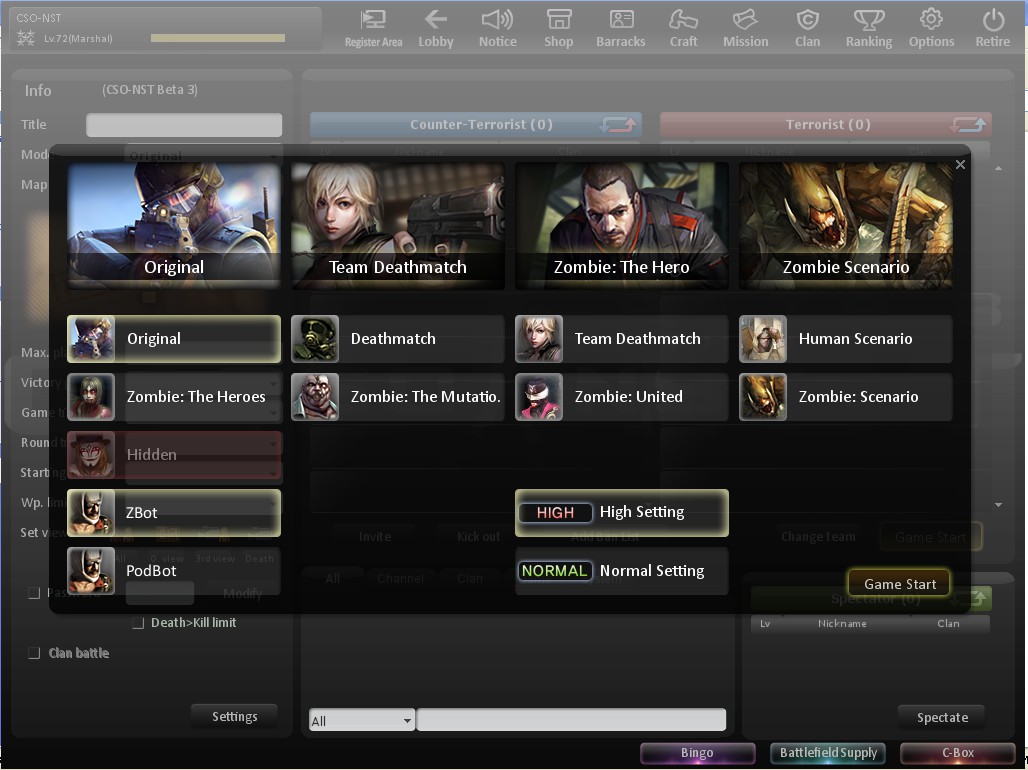Select the Zombie Scenario banner
1028x770 pixels.
[x=846, y=226]
